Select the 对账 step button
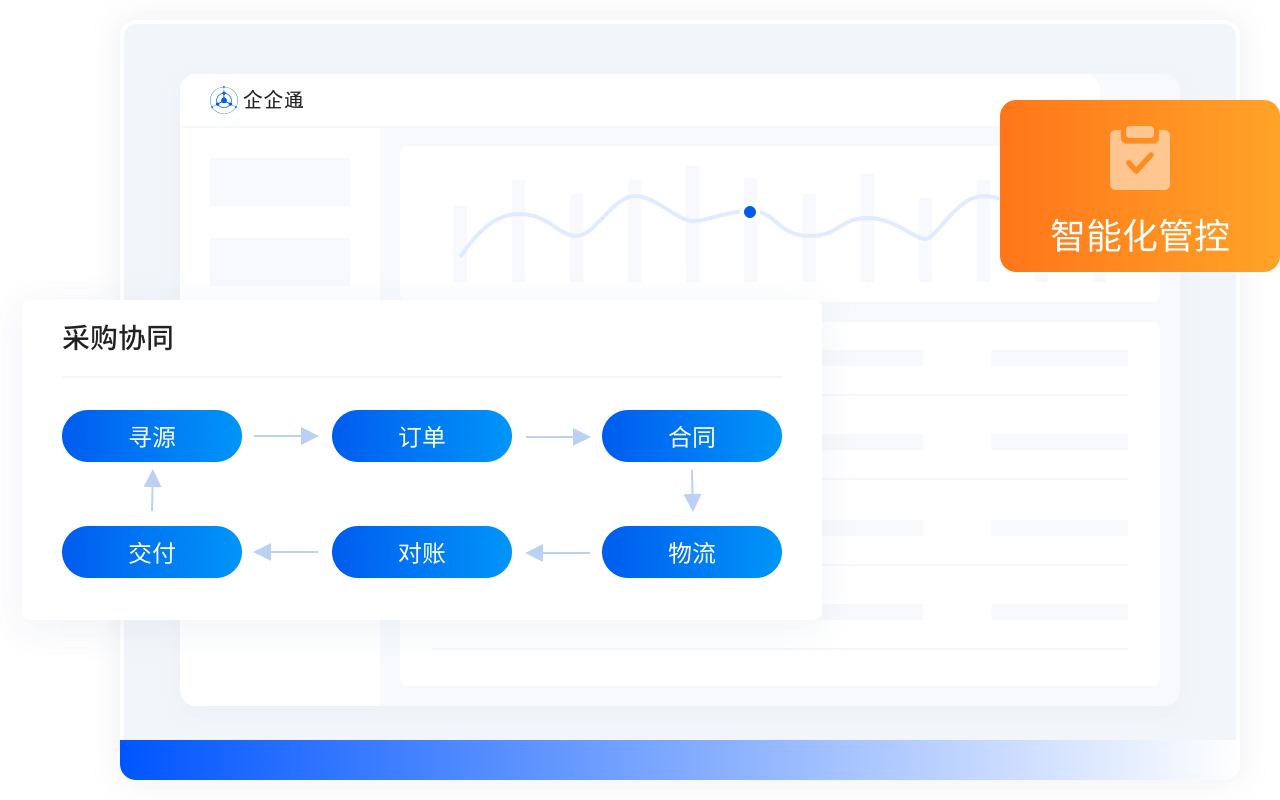Viewport: 1280px width, 800px height. (422, 552)
